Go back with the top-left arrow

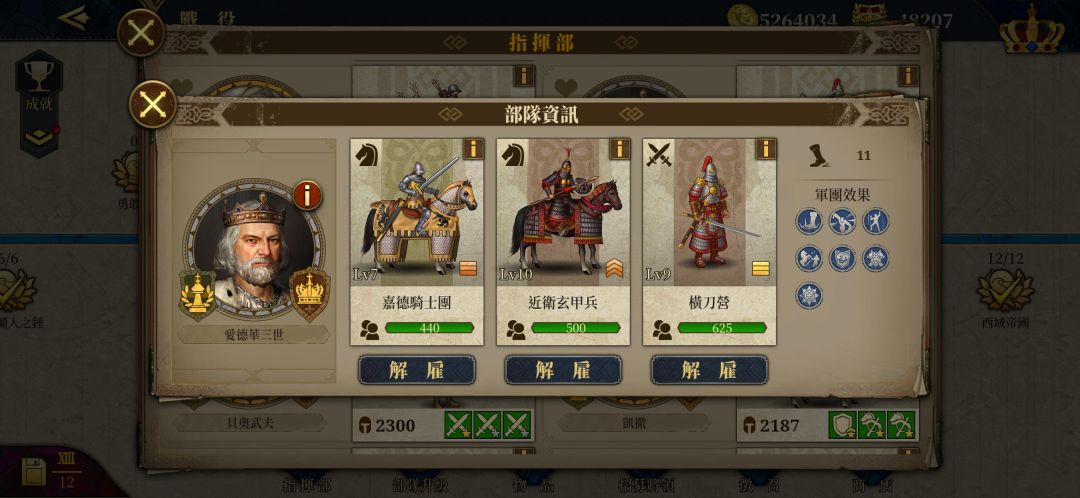point(74,17)
